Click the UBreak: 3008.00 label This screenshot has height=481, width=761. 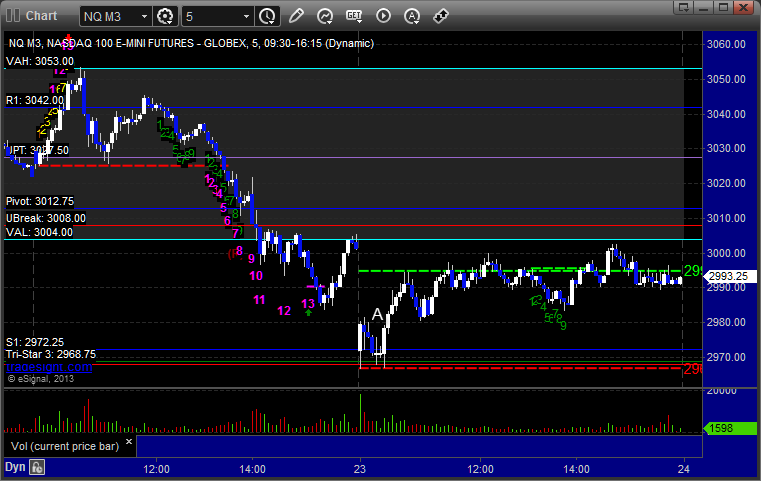(x=46, y=218)
